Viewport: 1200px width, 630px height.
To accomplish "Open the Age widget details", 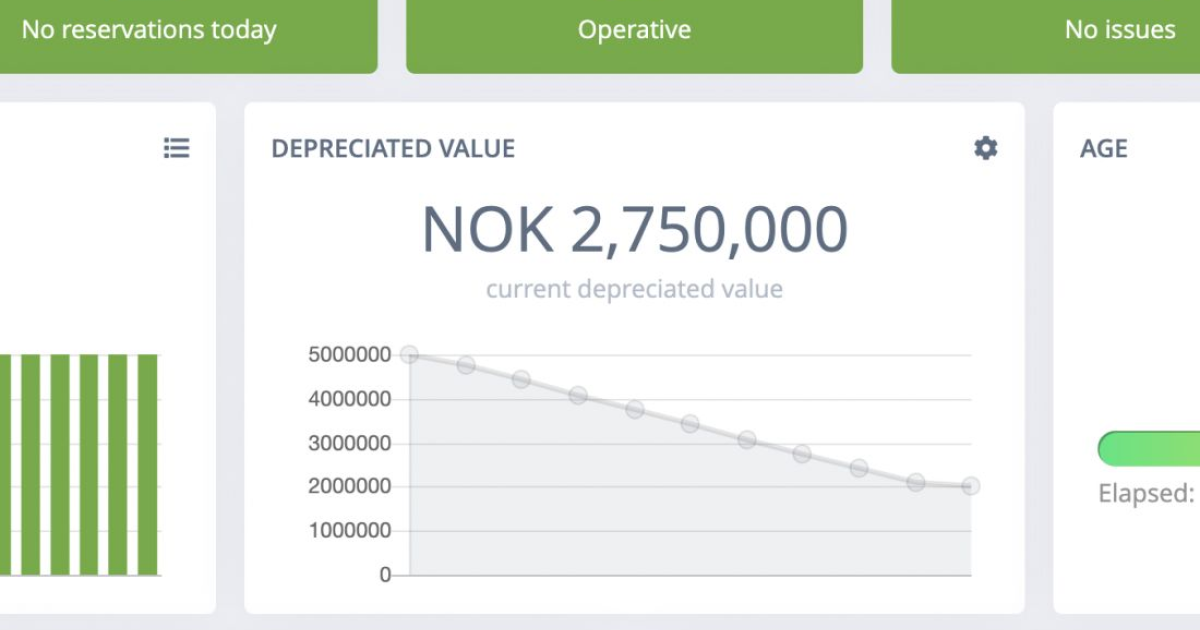I will [x=1104, y=148].
